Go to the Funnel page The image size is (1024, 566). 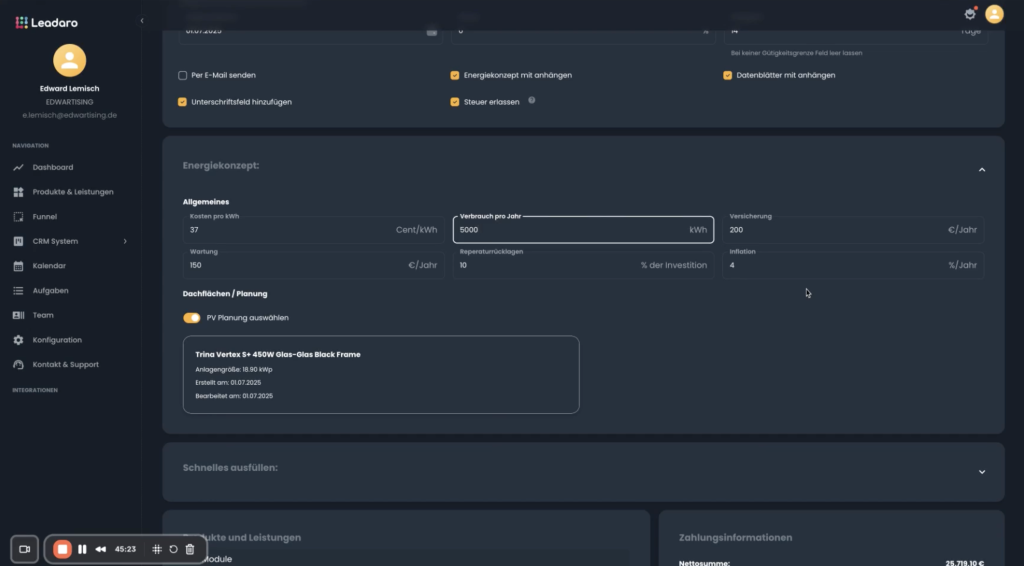44,217
